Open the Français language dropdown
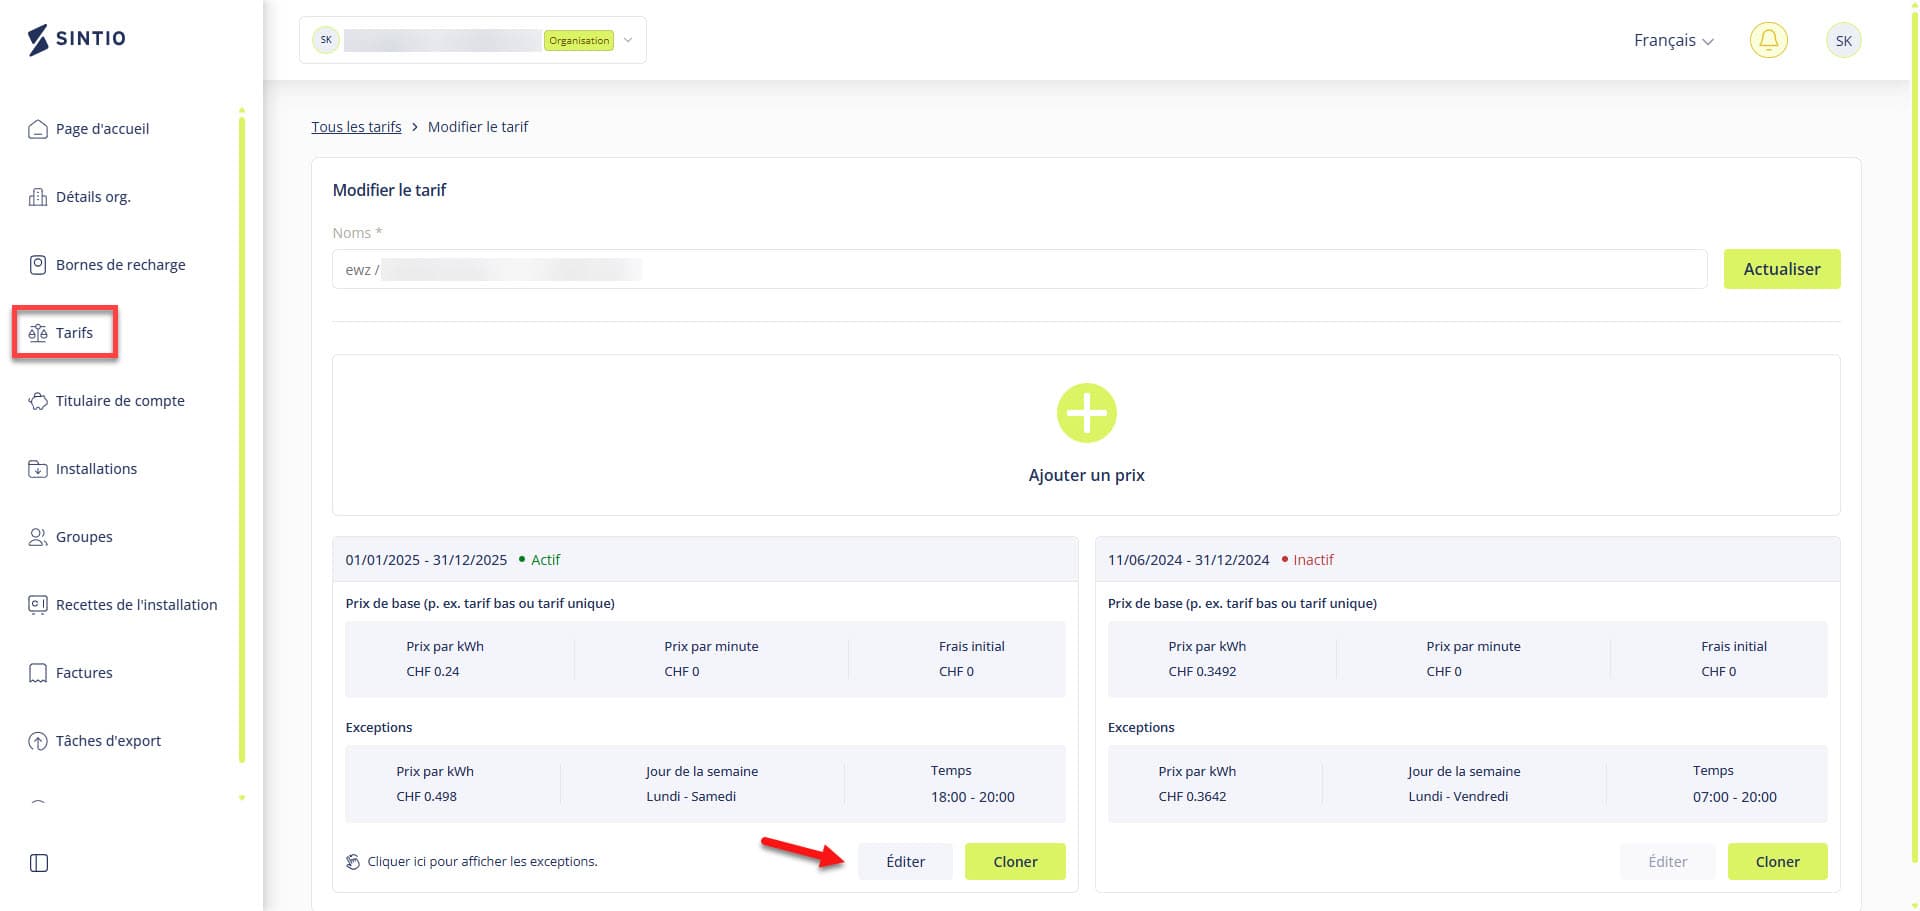 (1673, 41)
